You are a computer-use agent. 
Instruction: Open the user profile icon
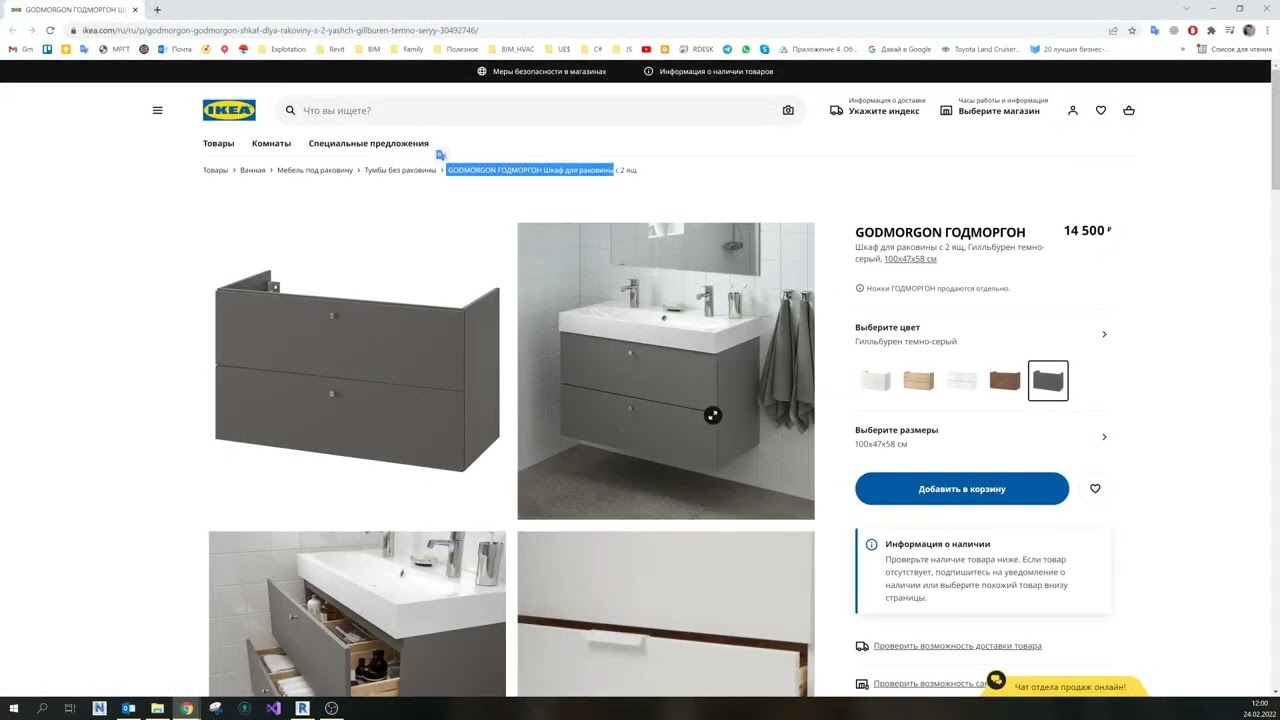coord(1073,110)
